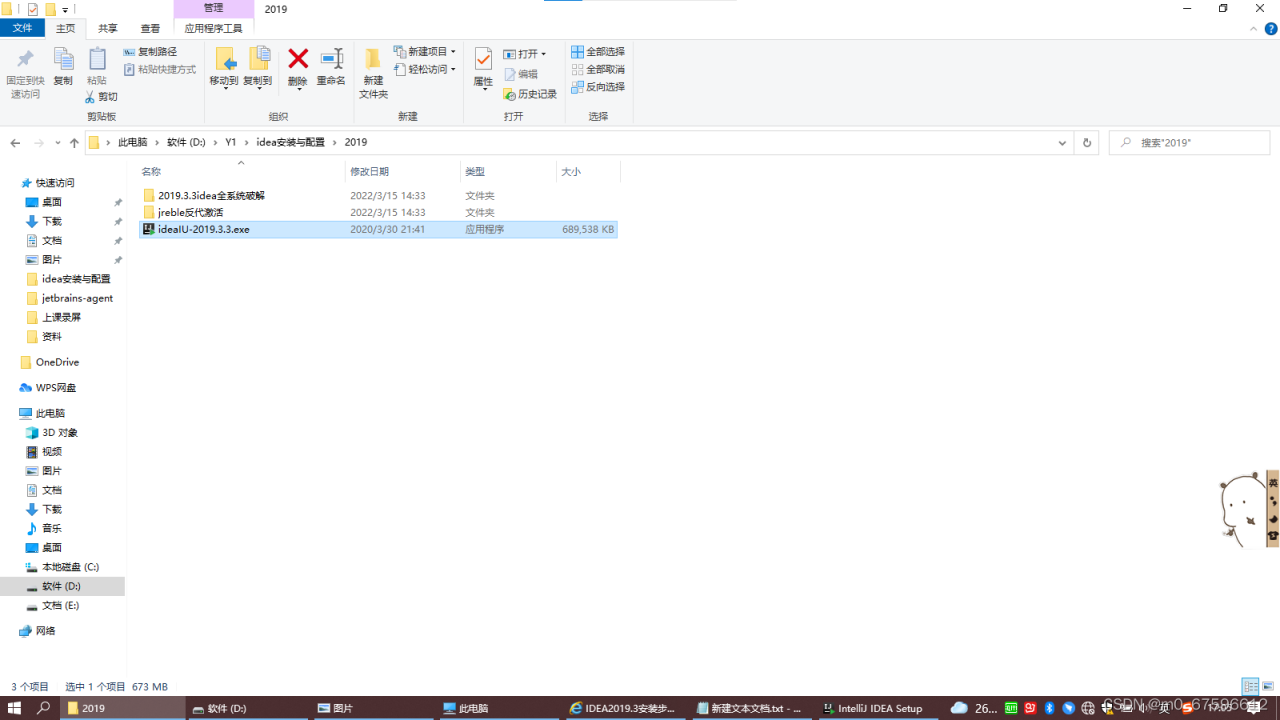
Task: Expand the address bar history dropdown
Action: tap(1062, 143)
